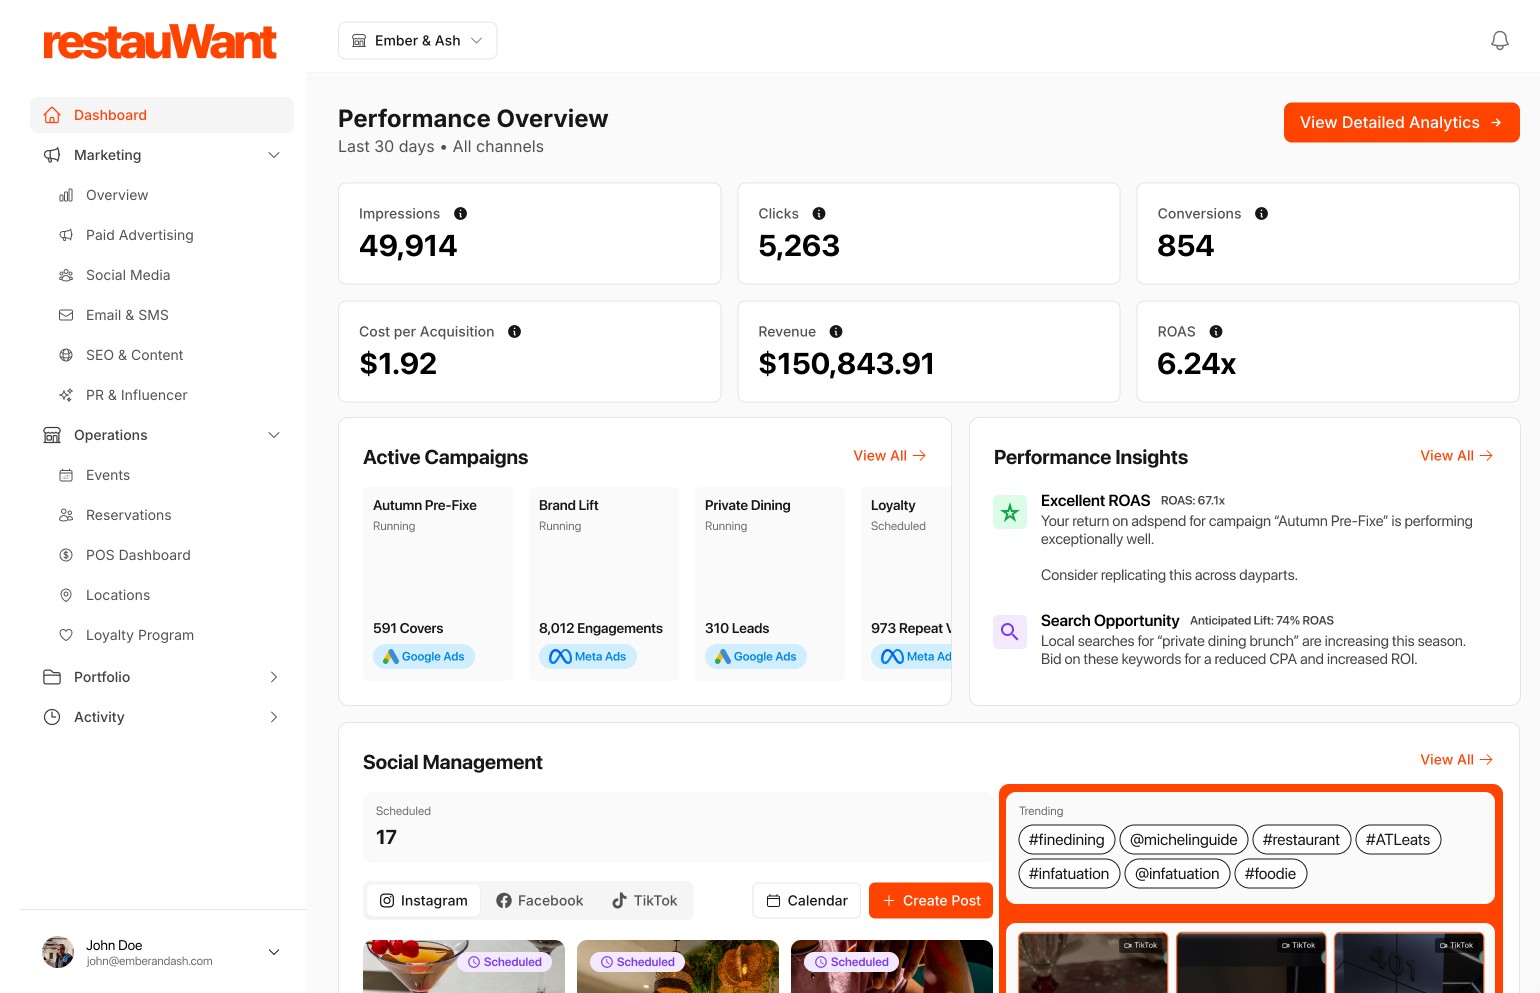Screen dimensions: 1540x993
Task: Open first TikTok trending video thumbnail
Action: pos(1093,963)
